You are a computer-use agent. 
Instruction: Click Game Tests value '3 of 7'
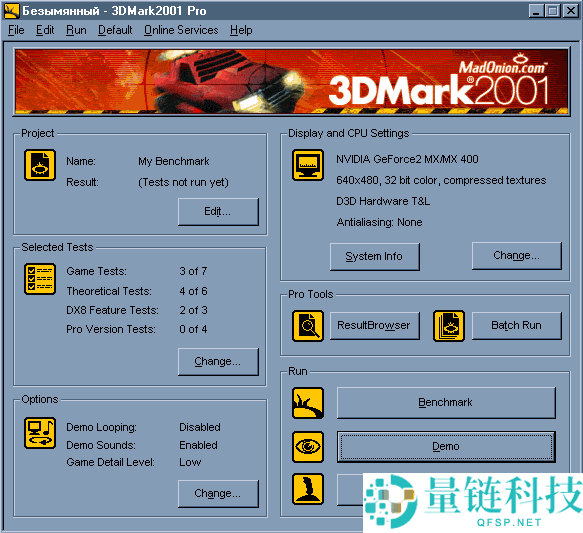click(x=193, y=271)
